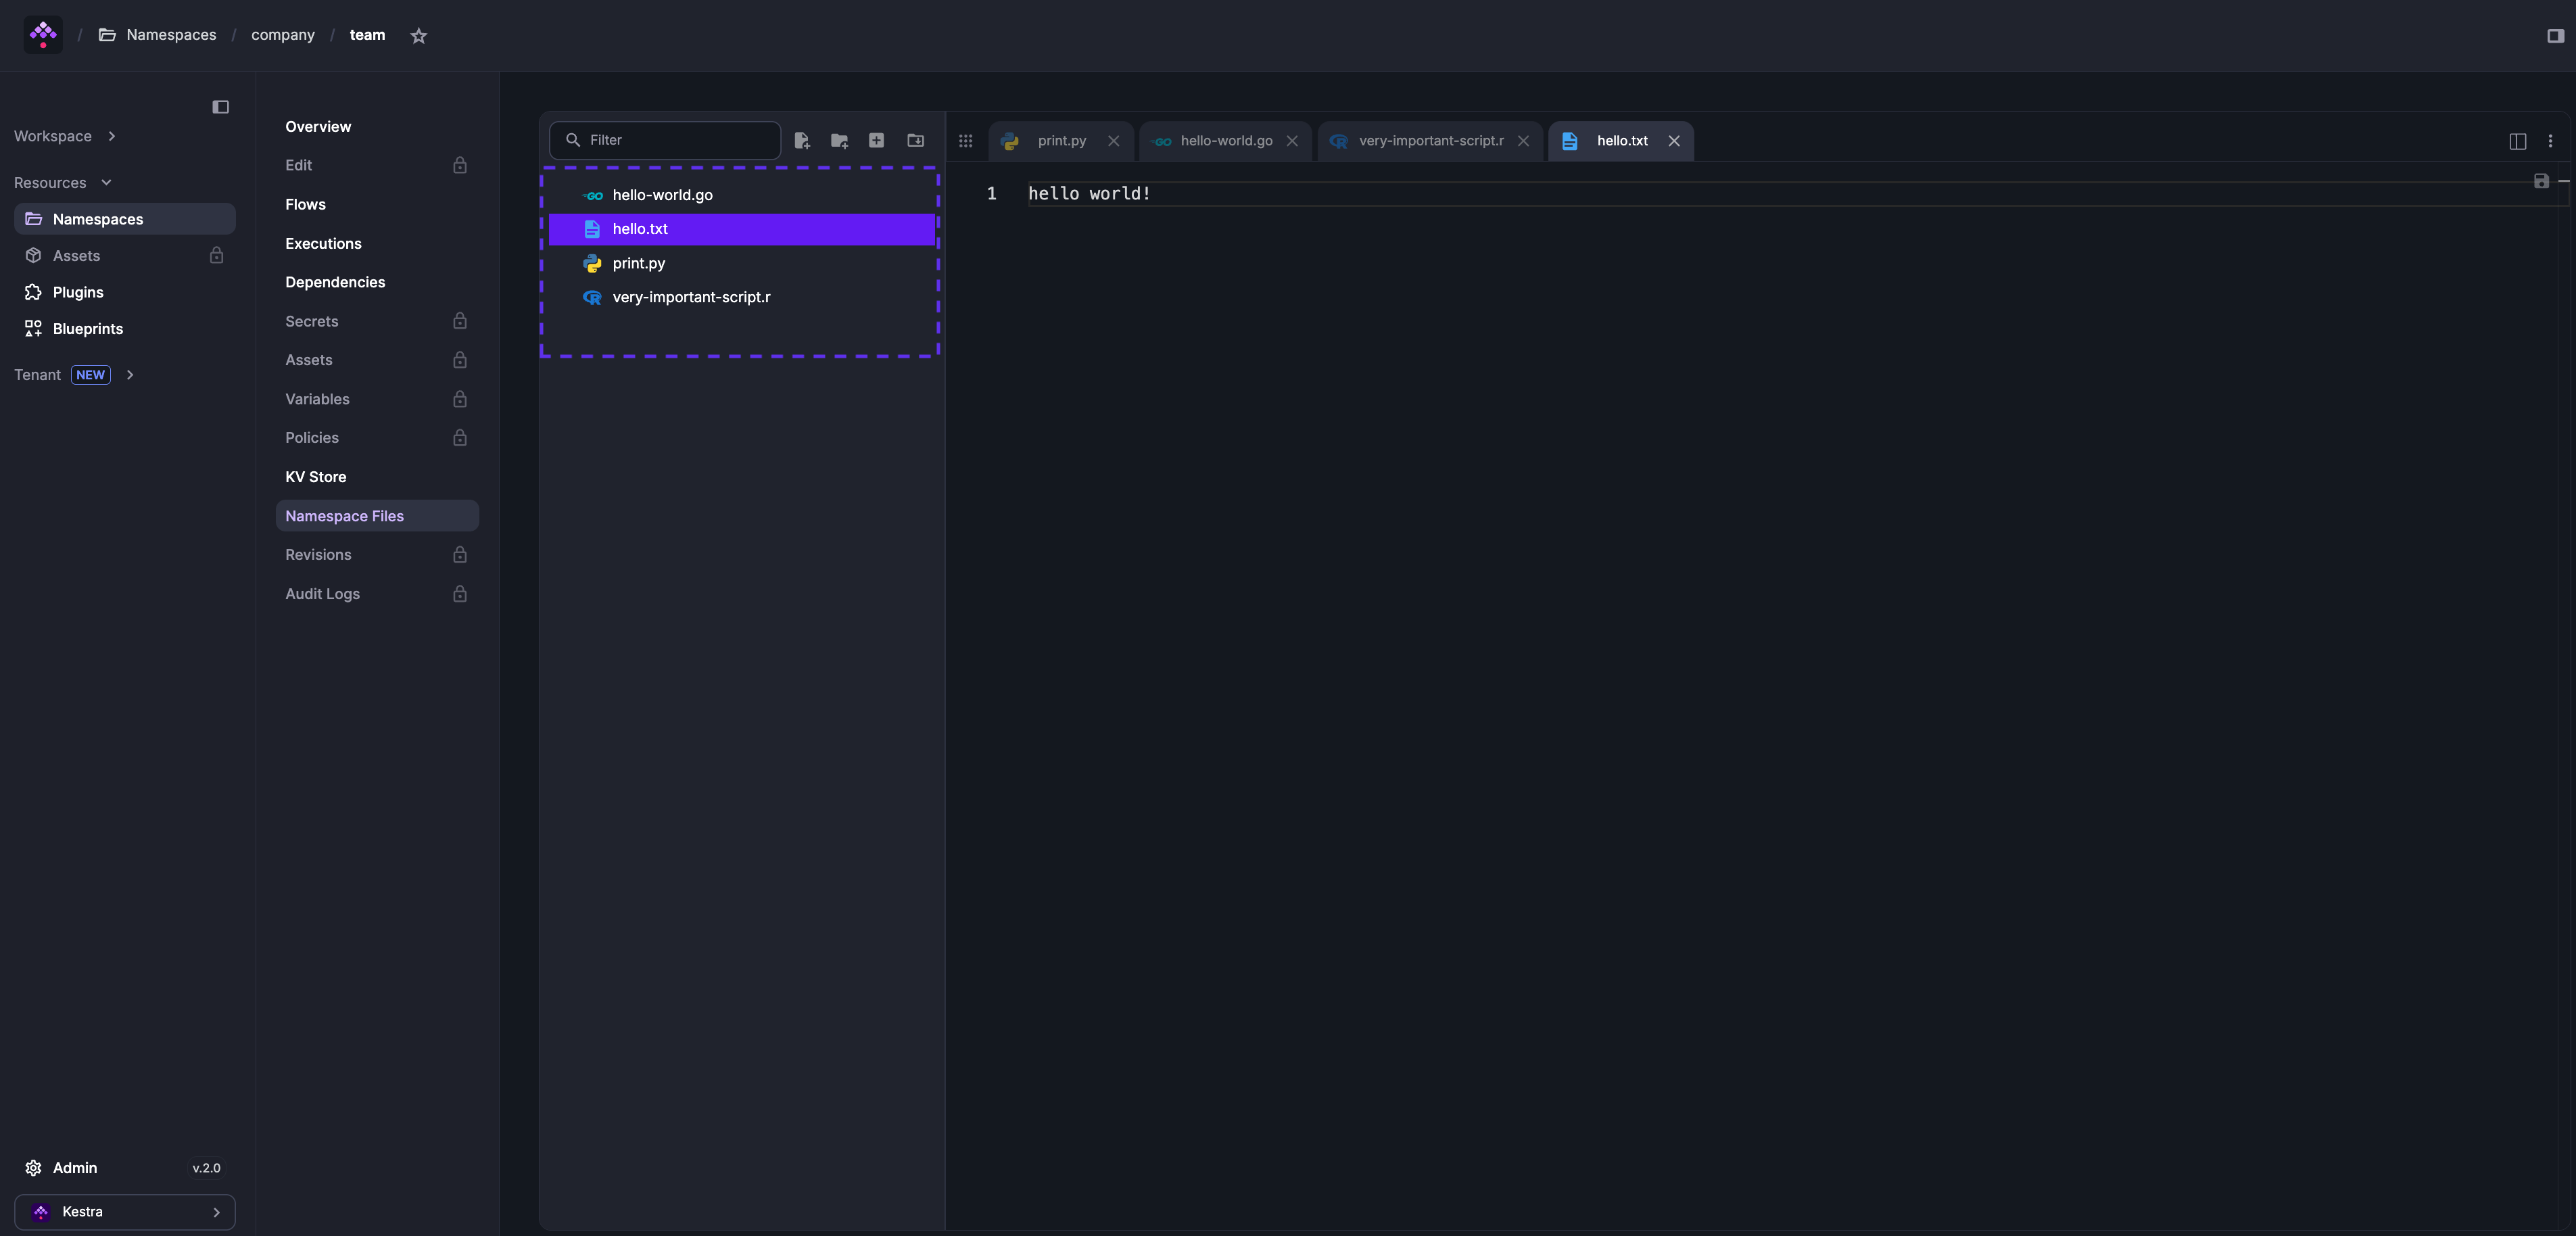Open the locked Policies tab
2576x1236 pixels.
(377, 438)
